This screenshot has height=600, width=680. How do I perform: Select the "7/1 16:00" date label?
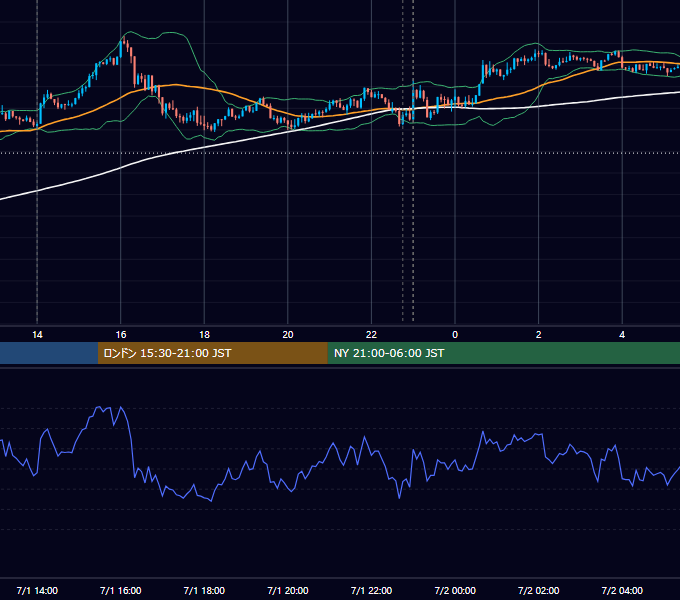(121, 591)
